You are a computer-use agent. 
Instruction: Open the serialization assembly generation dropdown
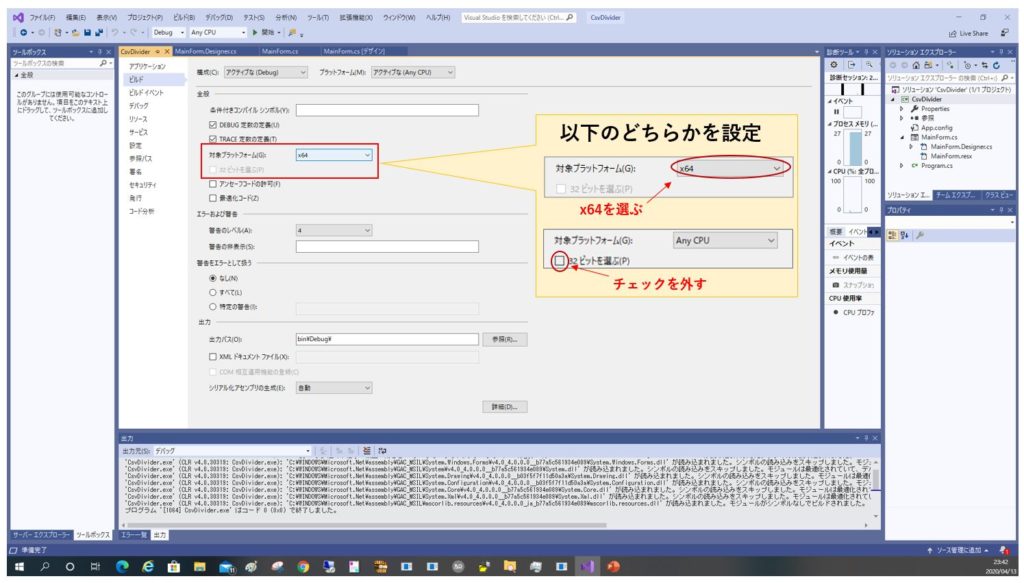click(334, 388)
